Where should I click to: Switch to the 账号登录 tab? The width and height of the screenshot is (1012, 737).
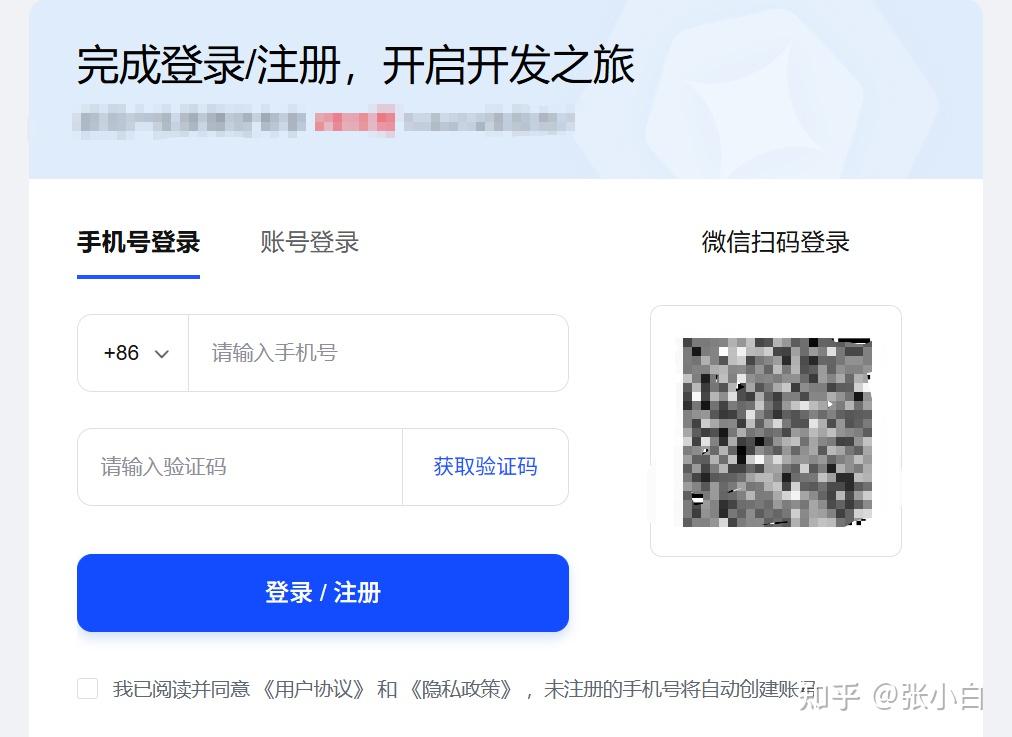tap(309, 243)
